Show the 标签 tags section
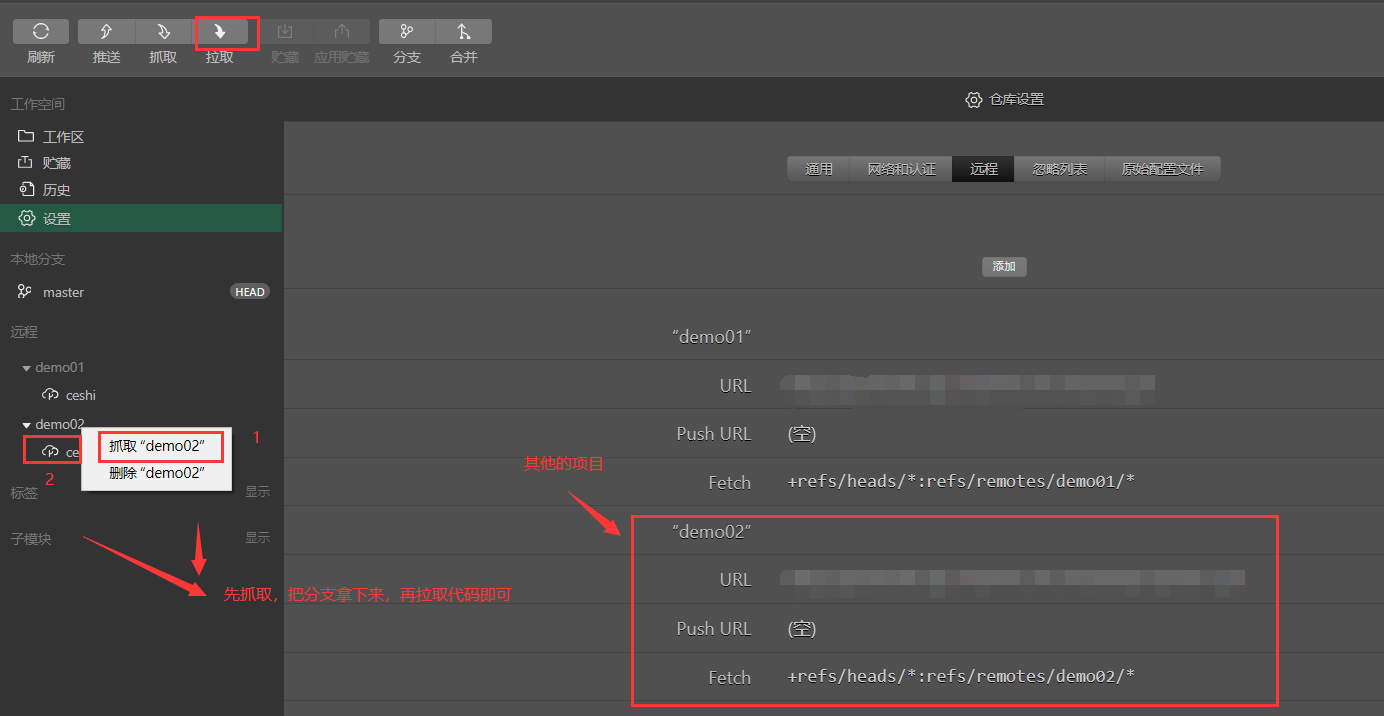Image resolution: width=1384 pixels, height=716 pixels. [257, 492]
